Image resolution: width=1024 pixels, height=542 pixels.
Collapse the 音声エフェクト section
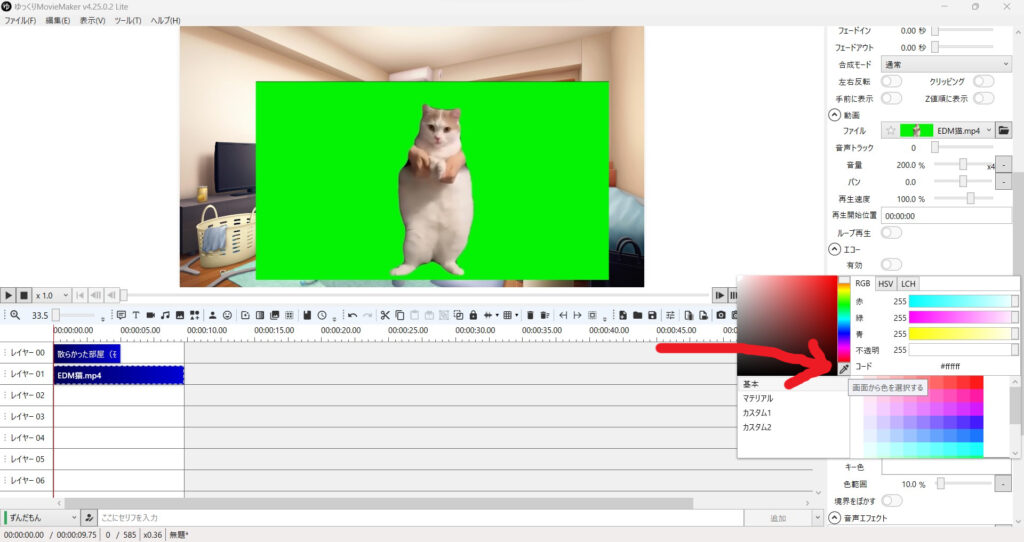834,517
